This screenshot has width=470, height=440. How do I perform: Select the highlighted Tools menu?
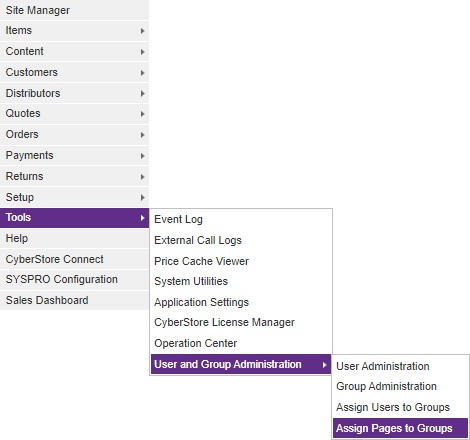coord(74,218)
